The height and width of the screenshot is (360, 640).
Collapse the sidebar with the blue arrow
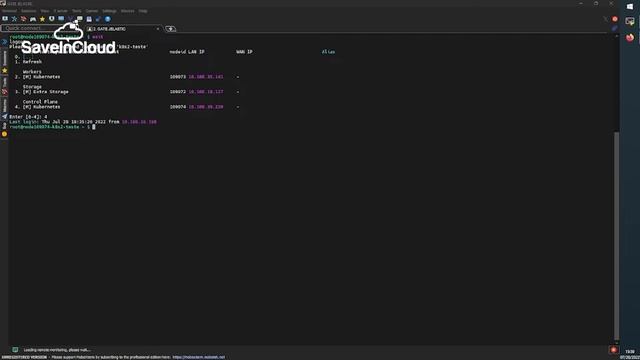pyautogui.click(x=4, y=42)
